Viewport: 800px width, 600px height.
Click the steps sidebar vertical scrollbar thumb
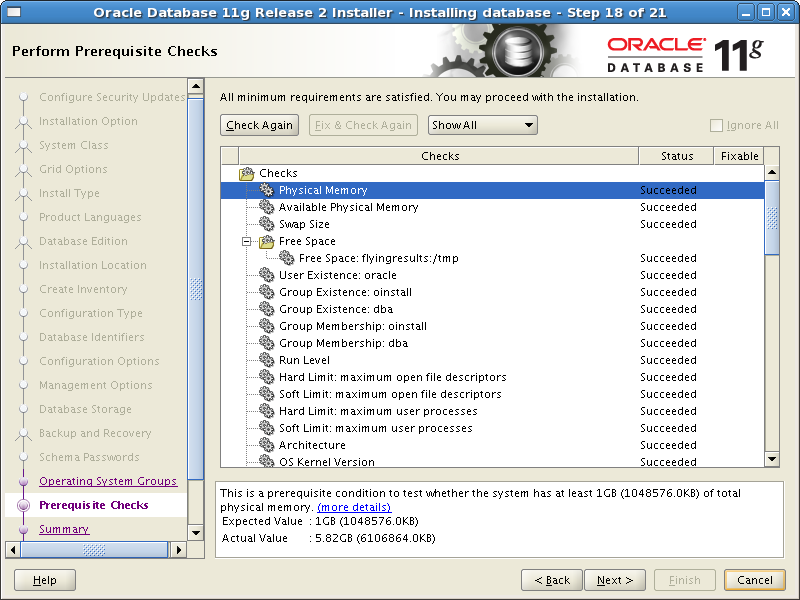pyautogui.click(x=196, y=288)
